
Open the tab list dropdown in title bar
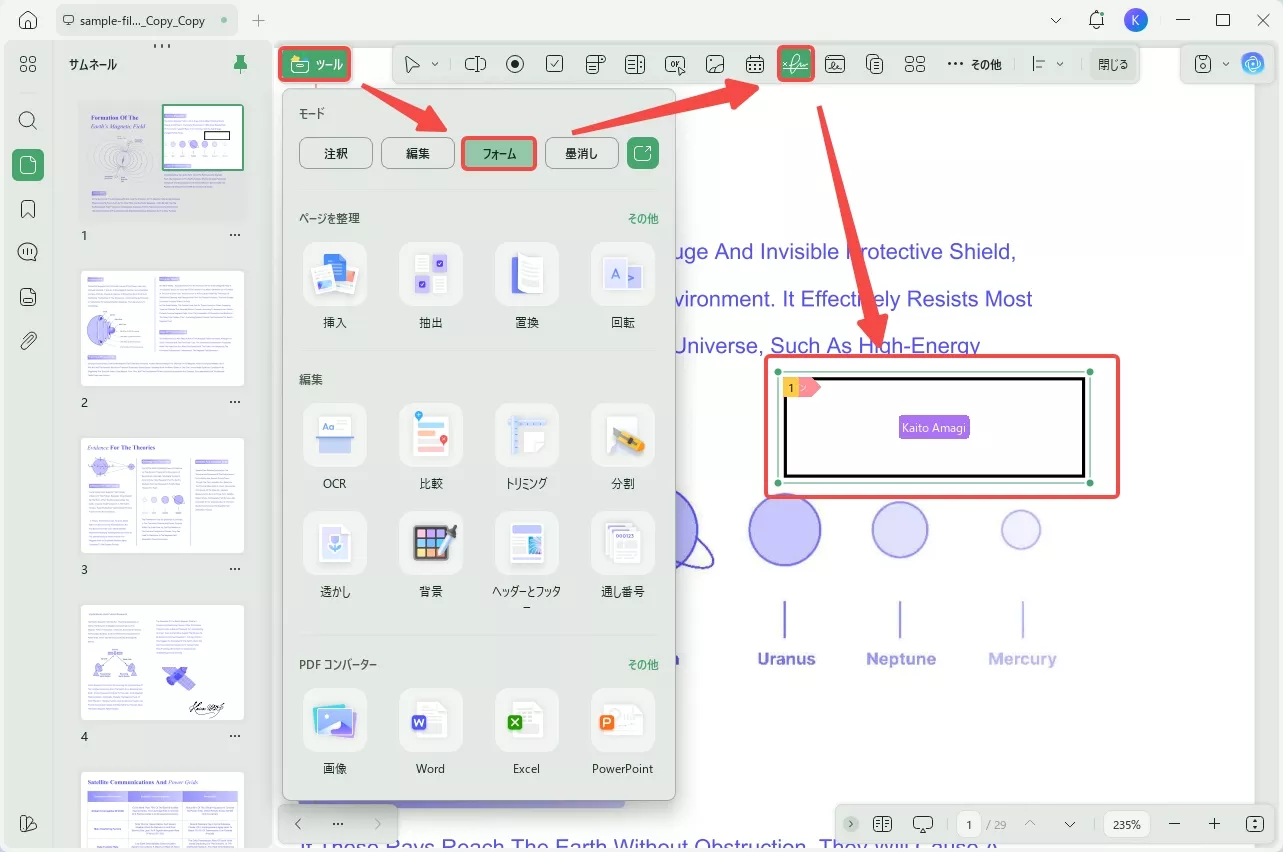(x=1057, y=20)
